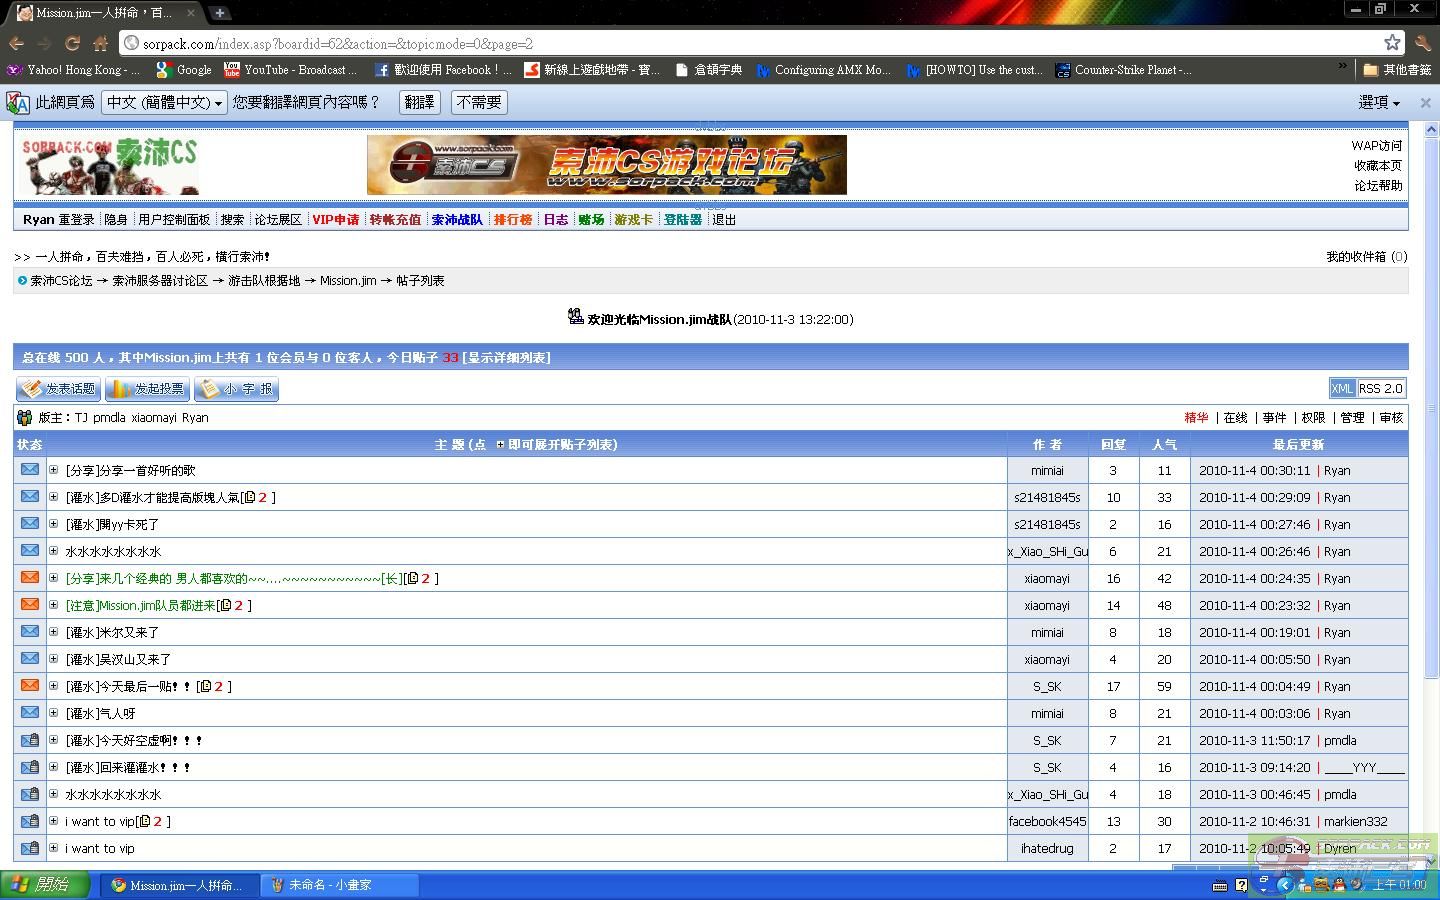Screen dimensions: 1440x900
Task: Open a new browser tab
Action: (x=220, y=13)
